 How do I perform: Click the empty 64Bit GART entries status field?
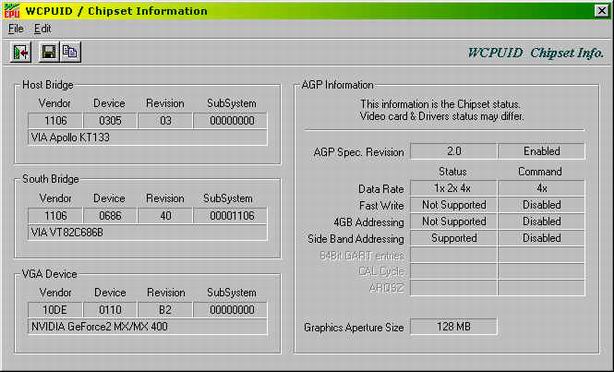coord(454,255)
